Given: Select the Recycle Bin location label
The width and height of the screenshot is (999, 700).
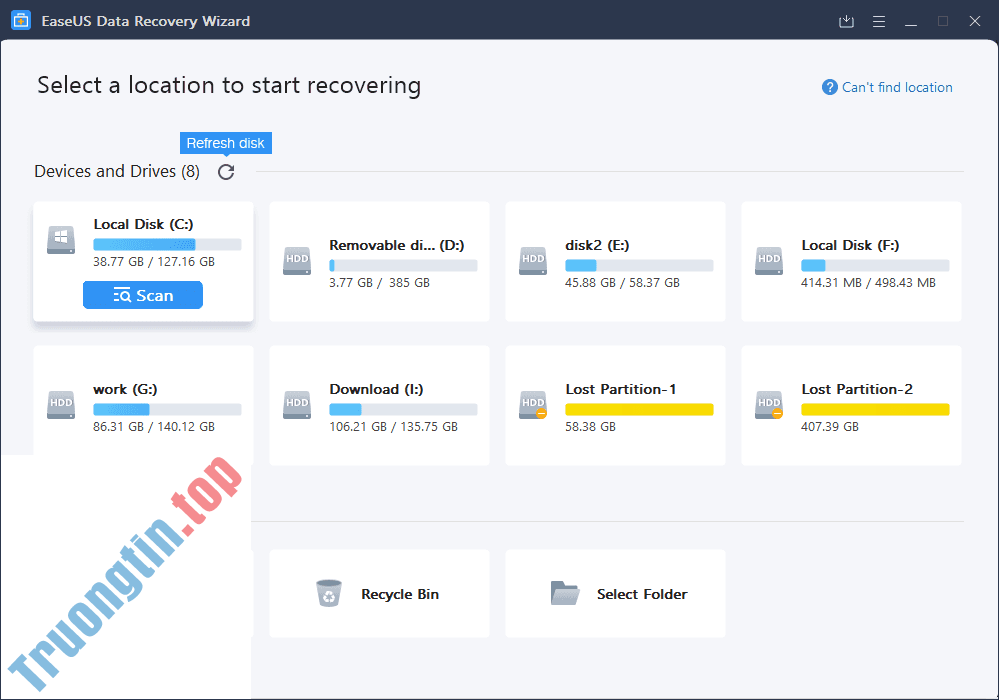Looking at the screenshot, I should (x=400, y=594).
